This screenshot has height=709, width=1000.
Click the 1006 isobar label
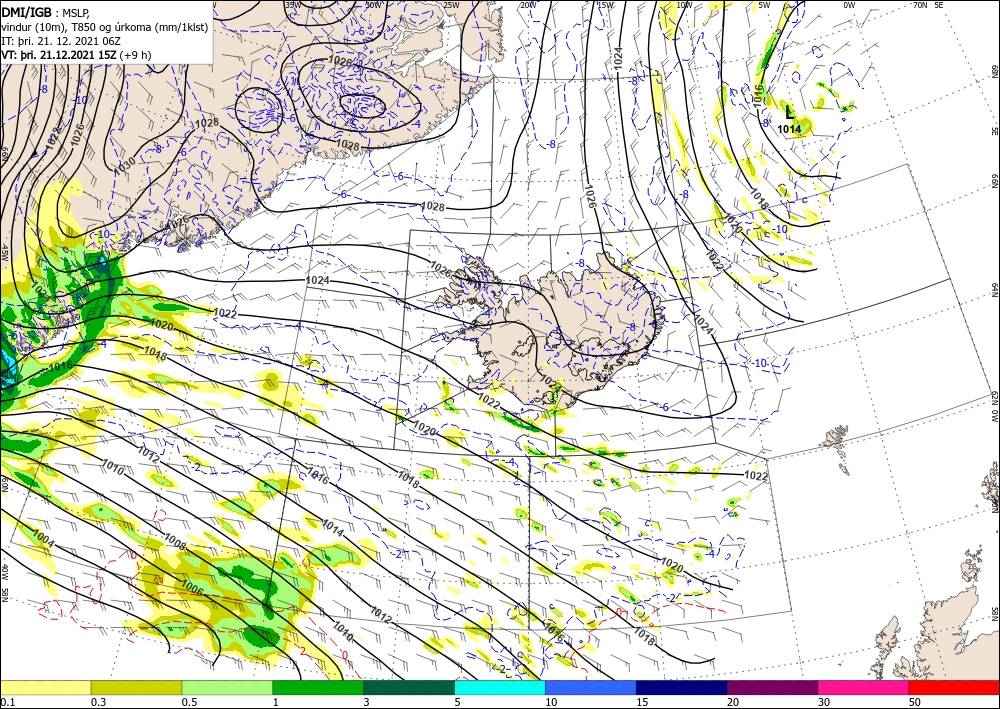tap(193, 588)
